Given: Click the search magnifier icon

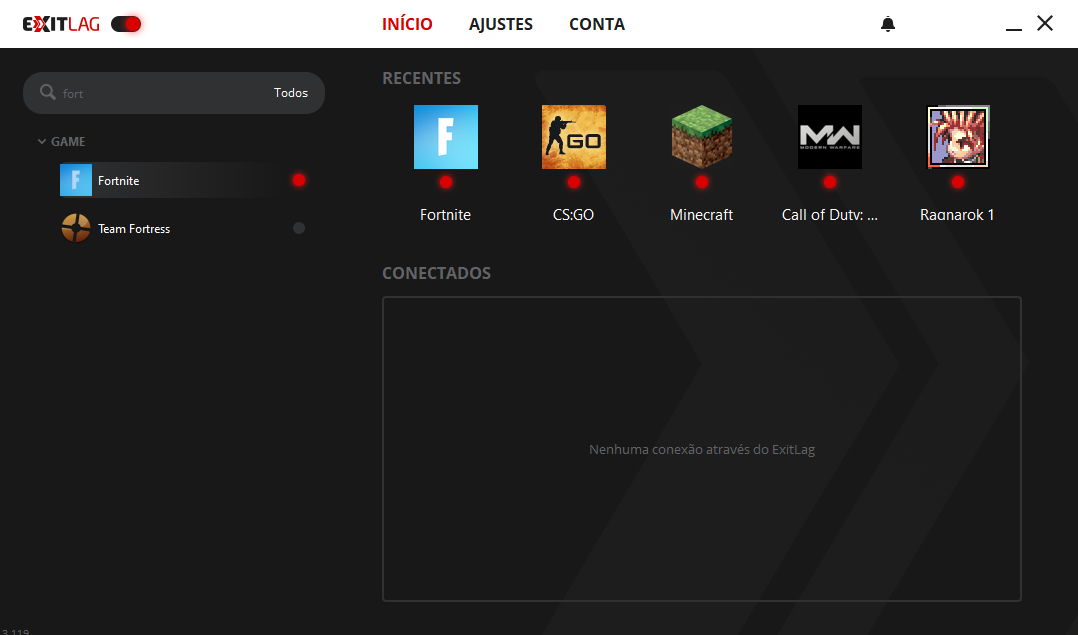Looking at the screenshot, I should [47, 93].
